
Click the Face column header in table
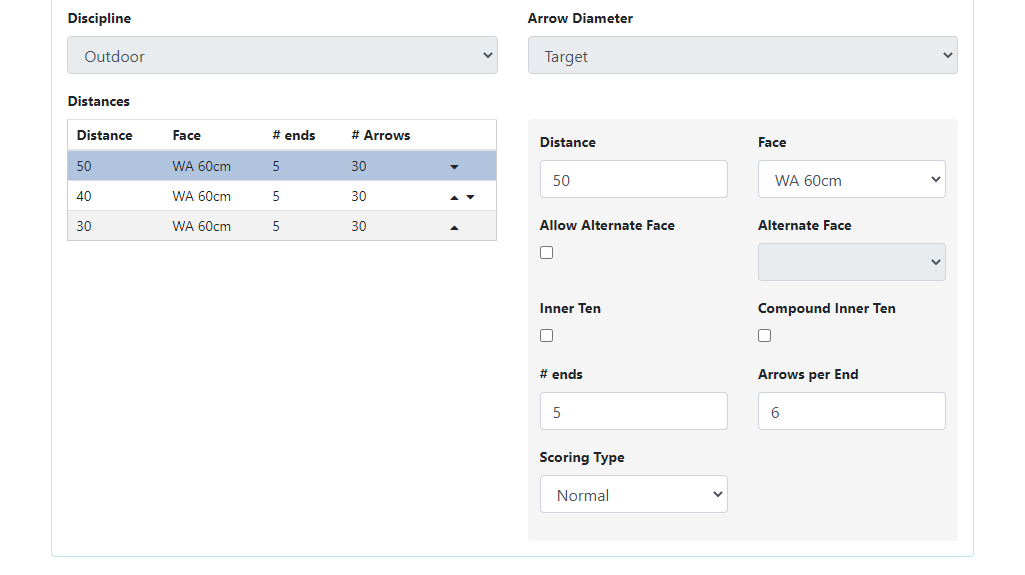(x=186, y=135)
